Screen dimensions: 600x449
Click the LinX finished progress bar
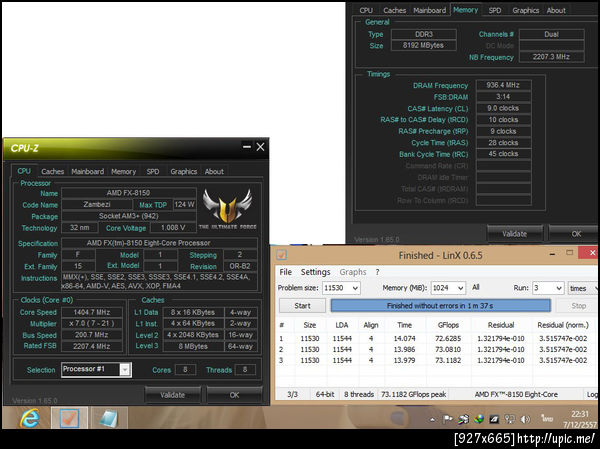click(x=440, y=305)
